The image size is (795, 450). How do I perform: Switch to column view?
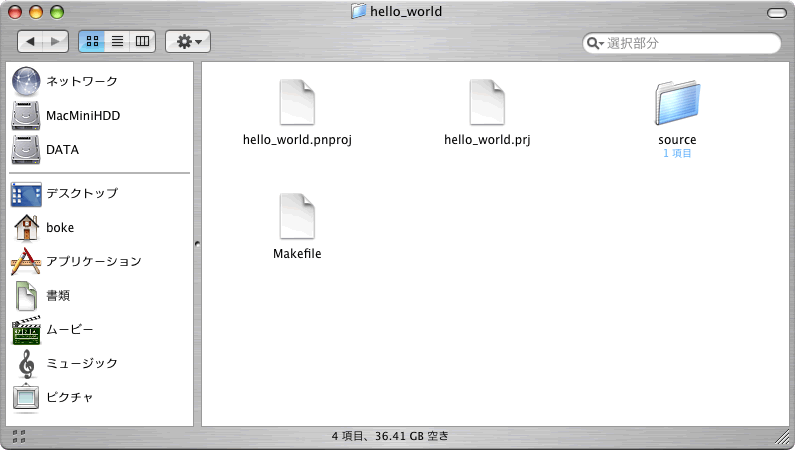tap(142, 42)
